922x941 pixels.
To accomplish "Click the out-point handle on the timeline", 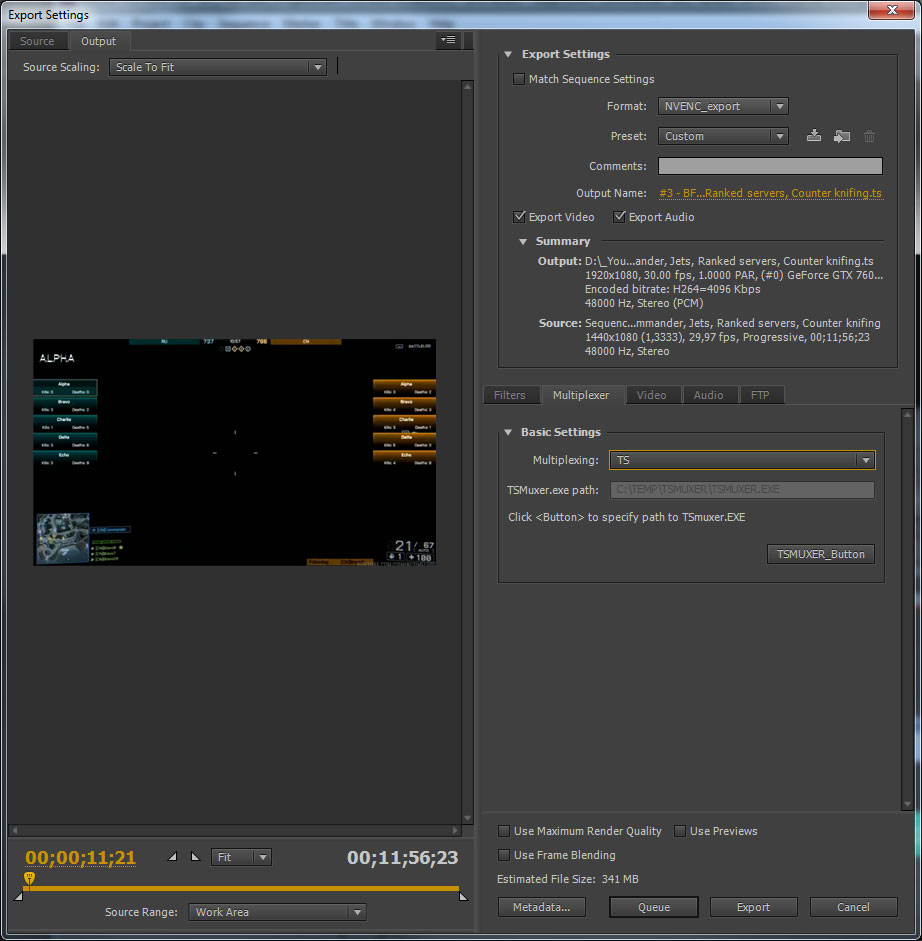I will [463, 896].
